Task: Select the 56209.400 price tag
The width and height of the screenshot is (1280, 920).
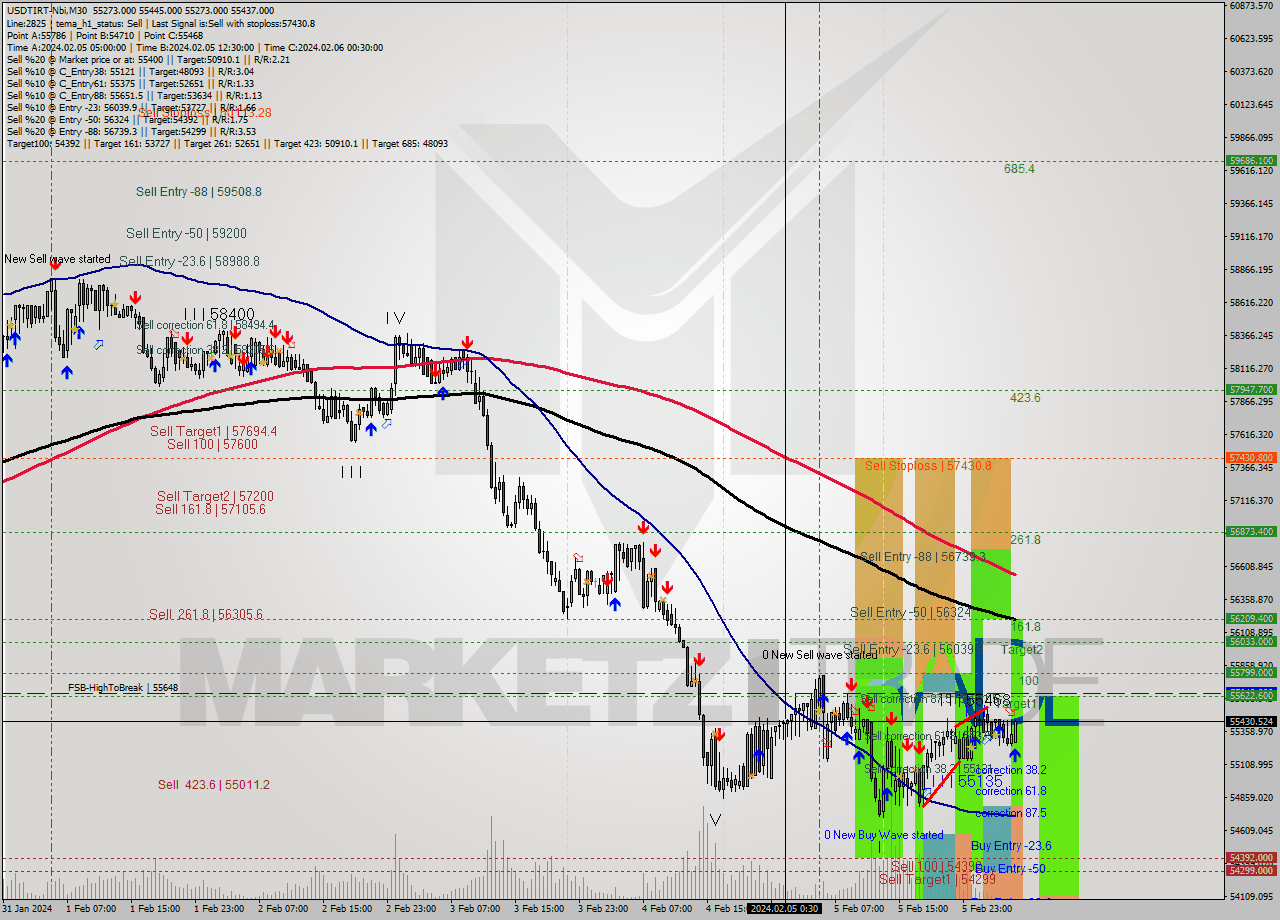Action: pyautogui.click(x=1251, y=618)
